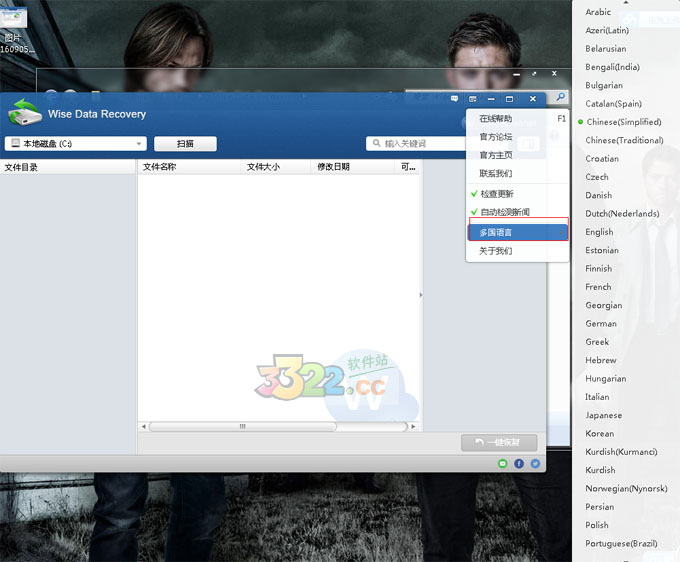680x562 pixels.
Task: Select 关于我们 from the menu
Action: click(496, 251)
